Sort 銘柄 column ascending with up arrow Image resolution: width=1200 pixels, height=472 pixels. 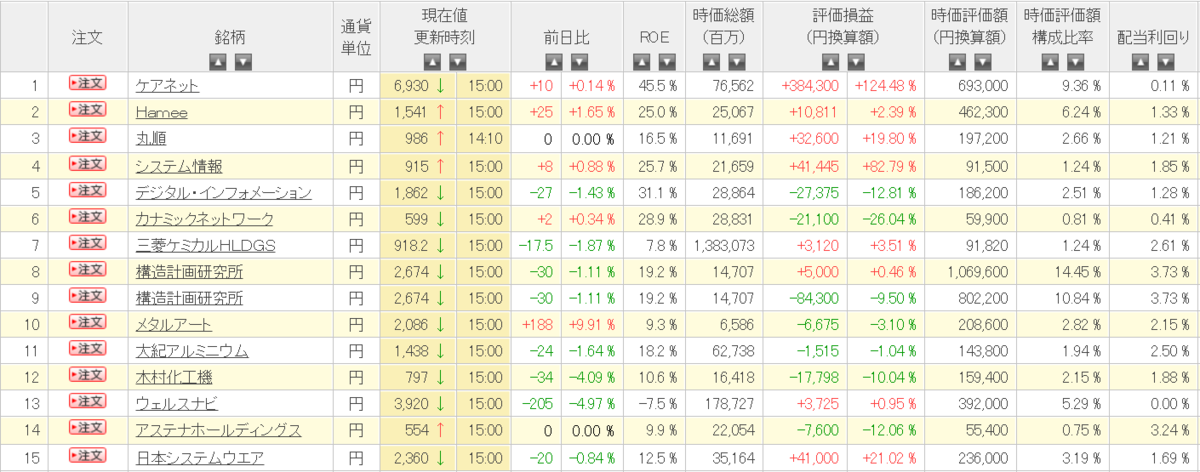[x=217, y=62]
